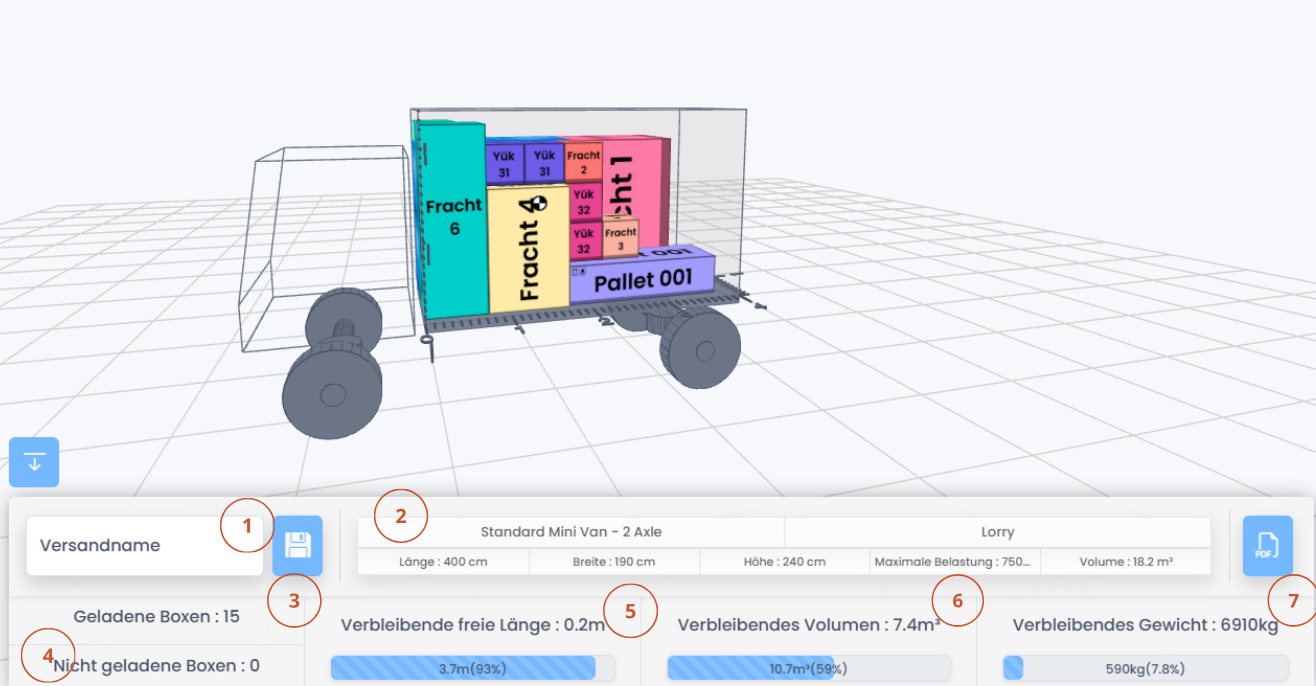Click the orange Fracht 2 box
Image resolution: width=1316 pixels, height=686 pixels.
583,162
